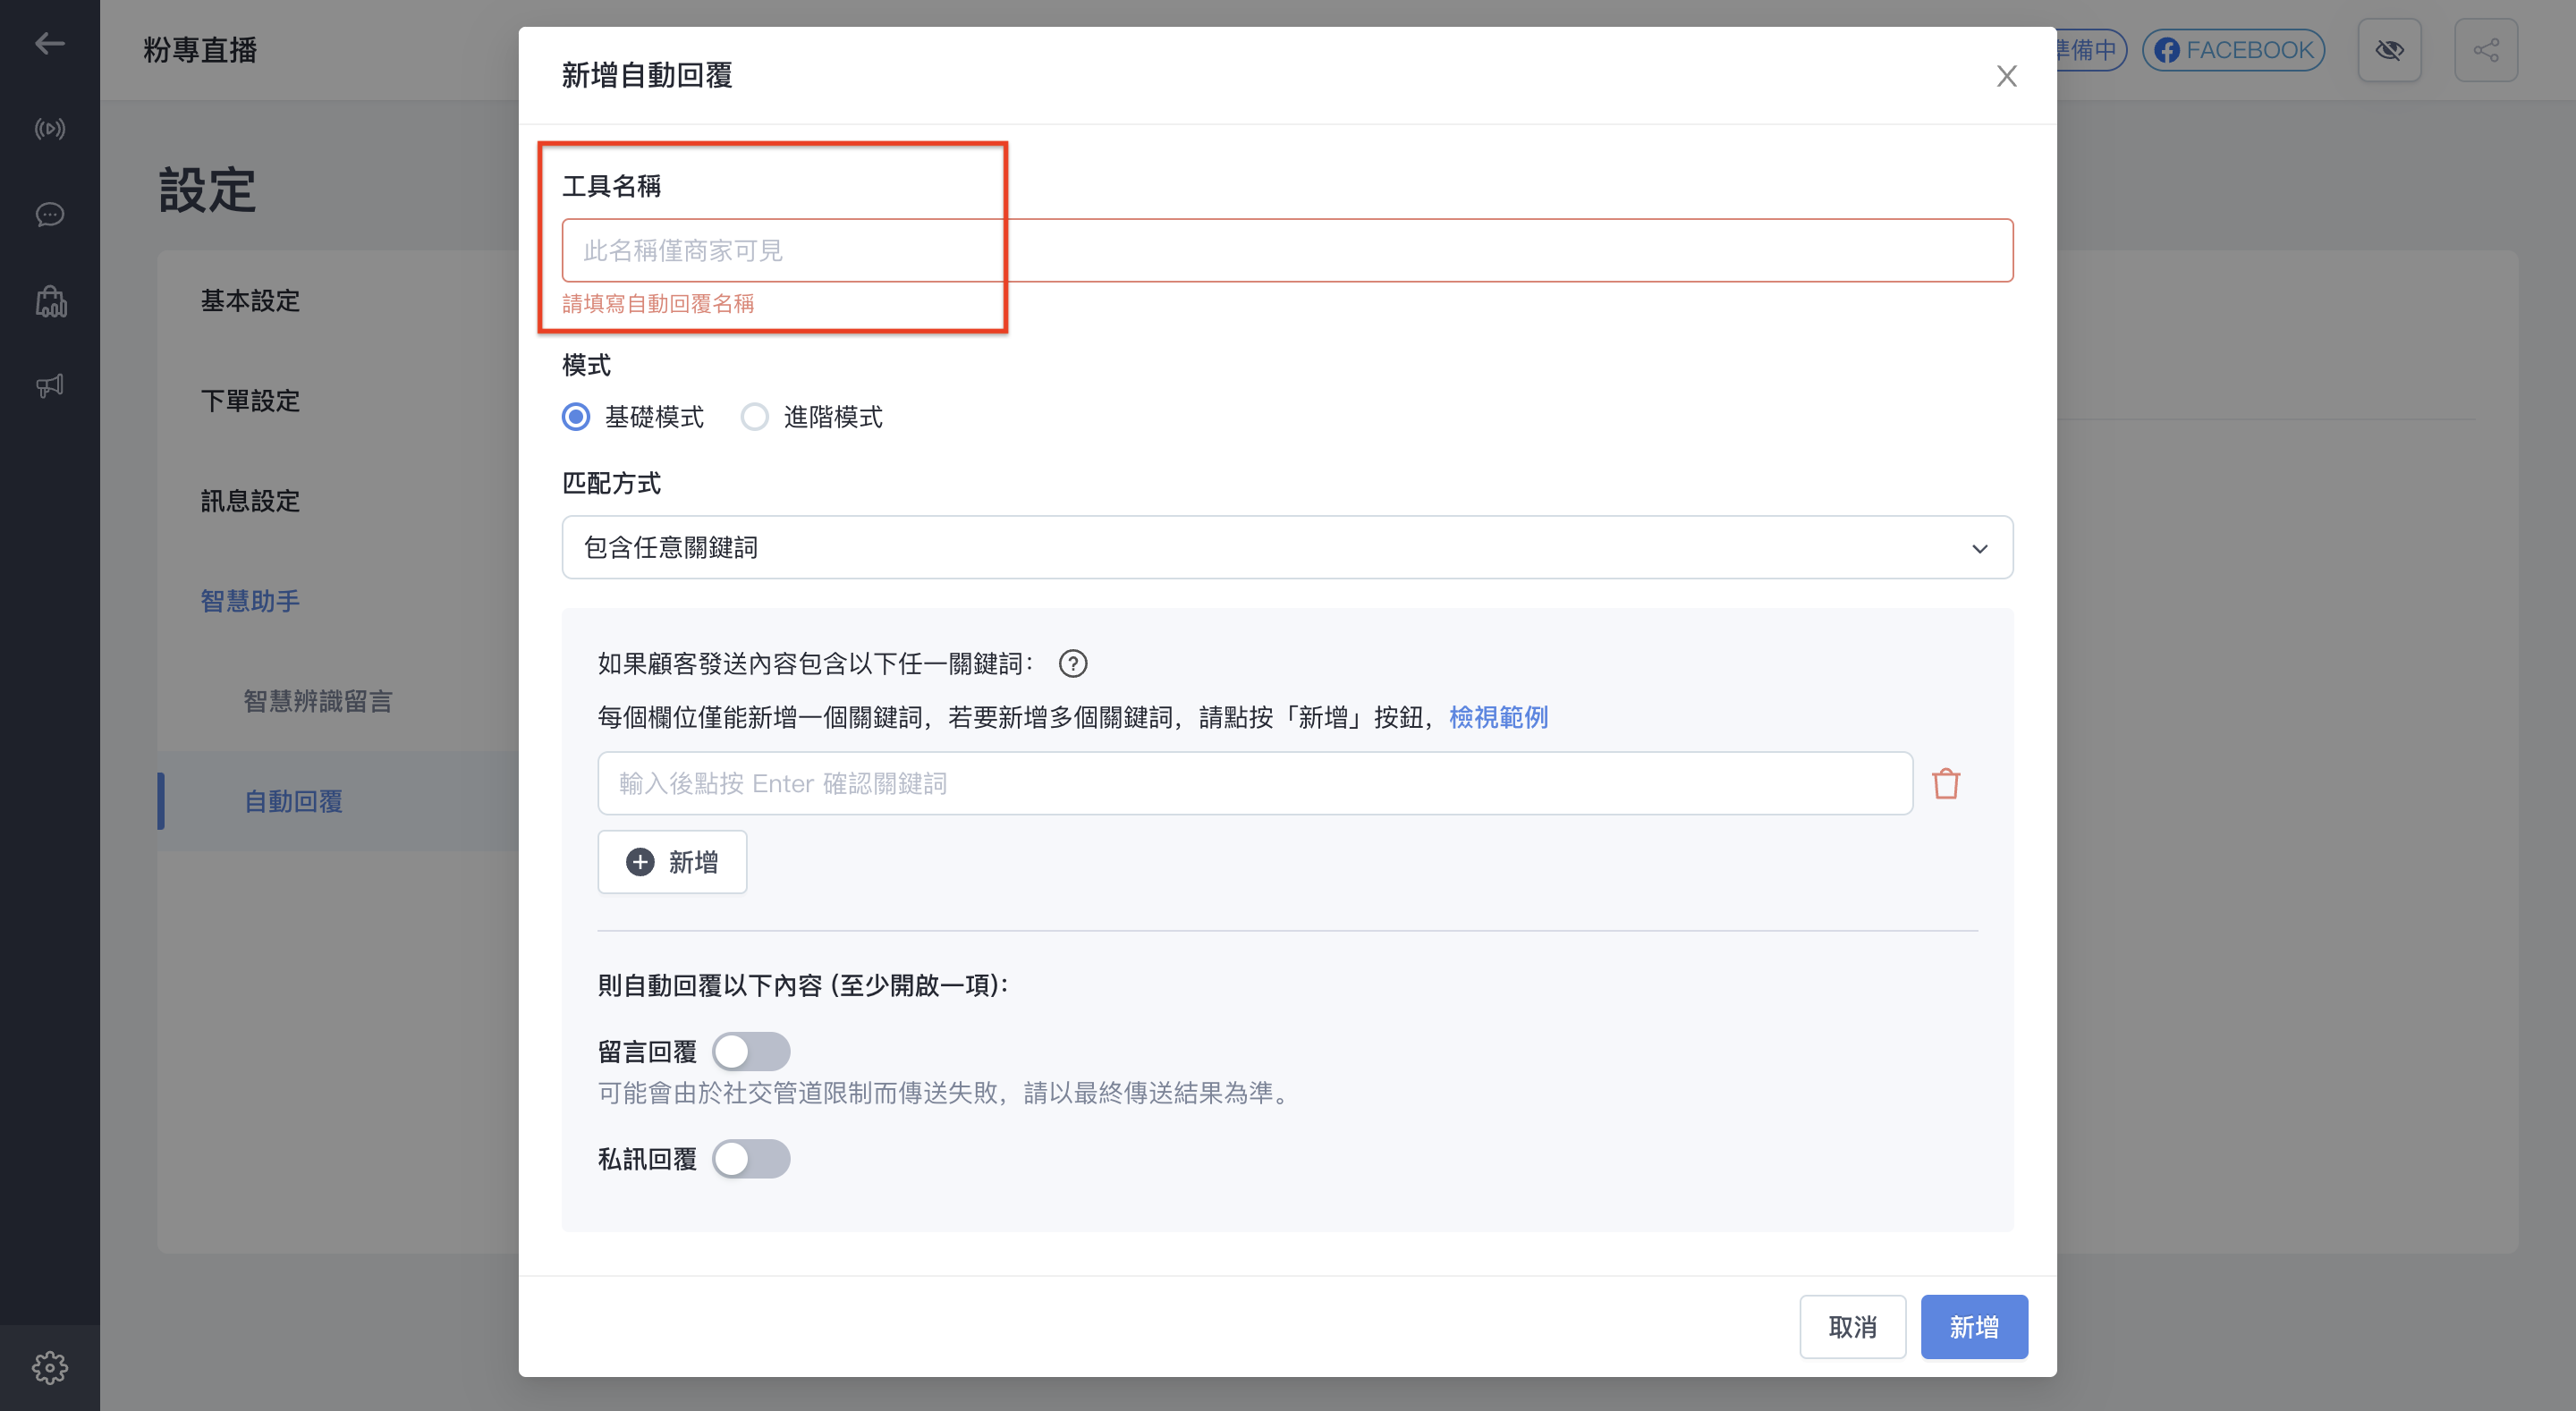This screenshot has height=1411, width=2576.
Task: Close the 新增自動回覆 dialog
Action: pos(2006,76)
